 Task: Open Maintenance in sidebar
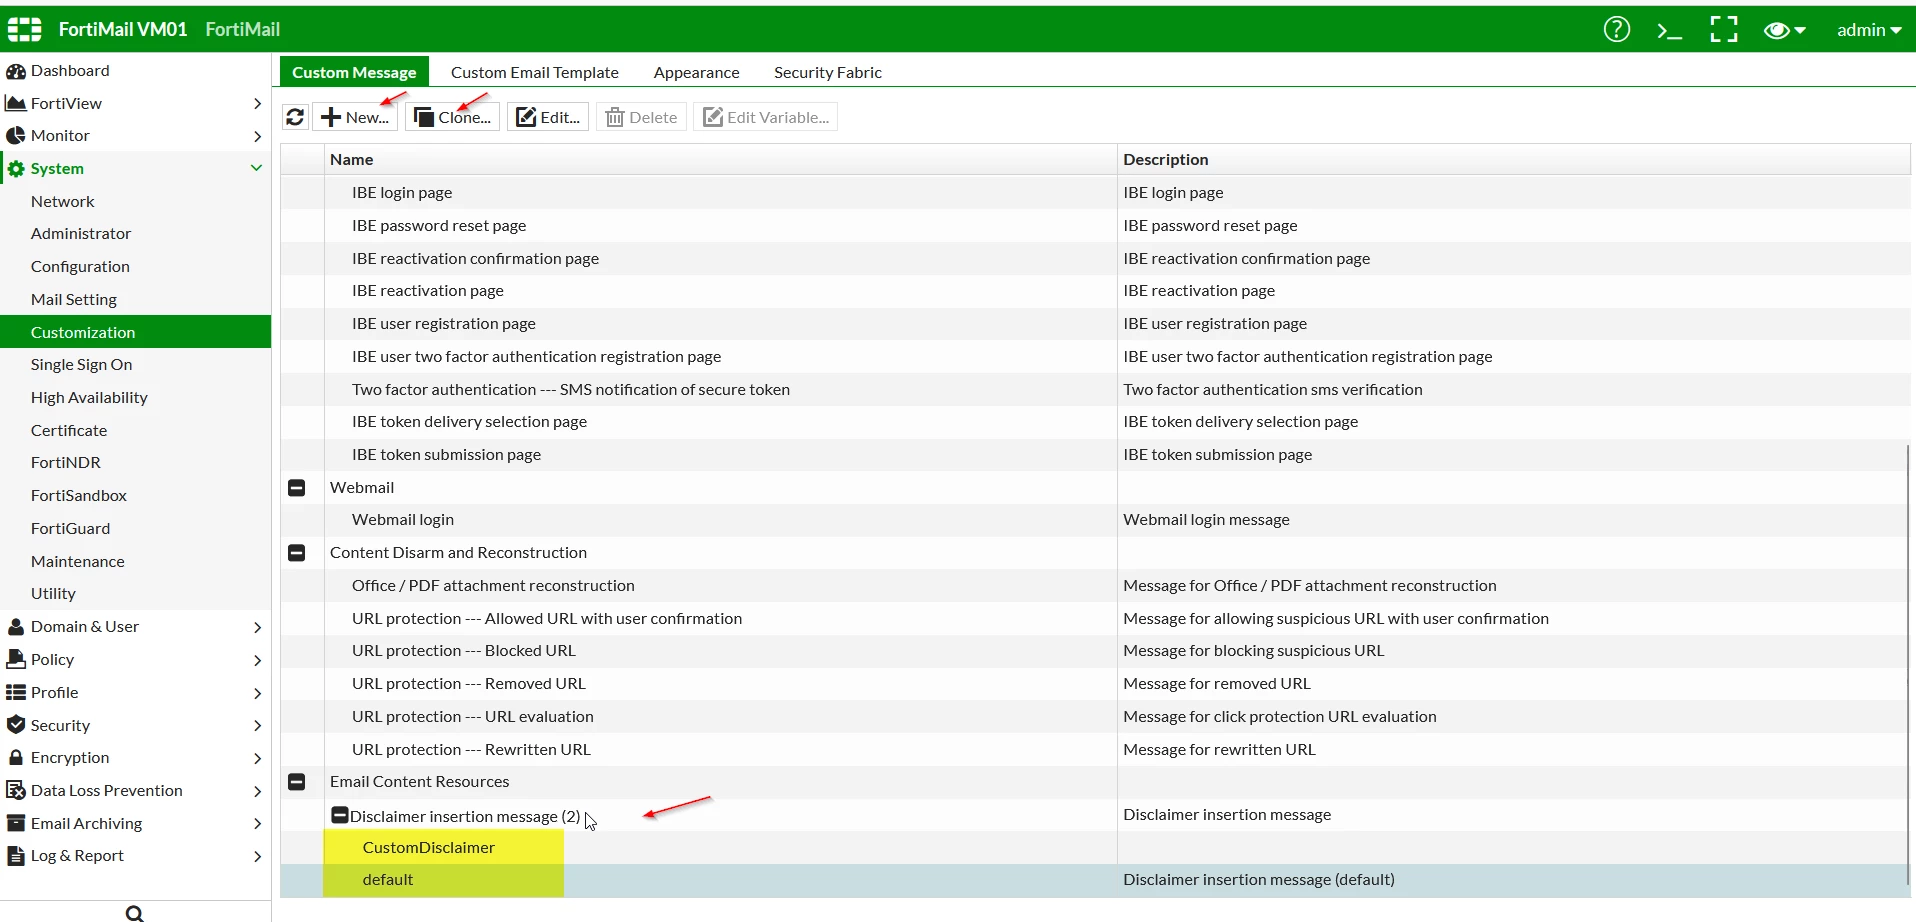tap(78, 561)
